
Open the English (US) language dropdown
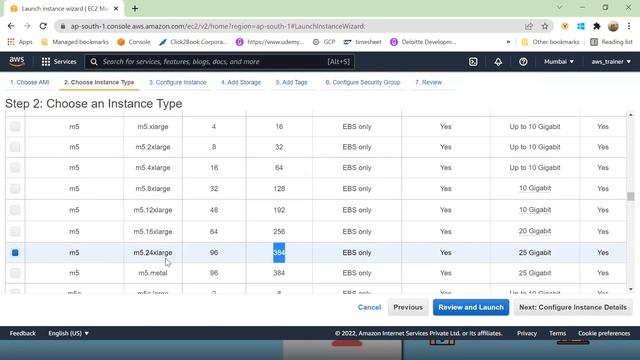[x=69, y=333]
